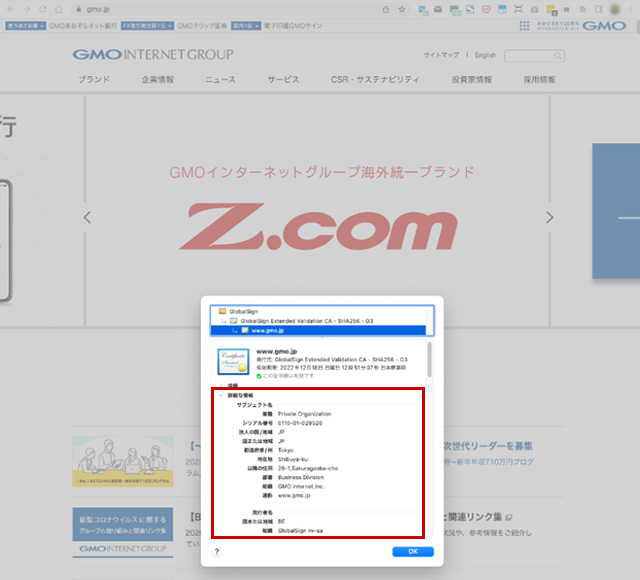Open the CSR・サステナビリティ menu
This screenshot has width=640, height=580.
coord(375,79)
